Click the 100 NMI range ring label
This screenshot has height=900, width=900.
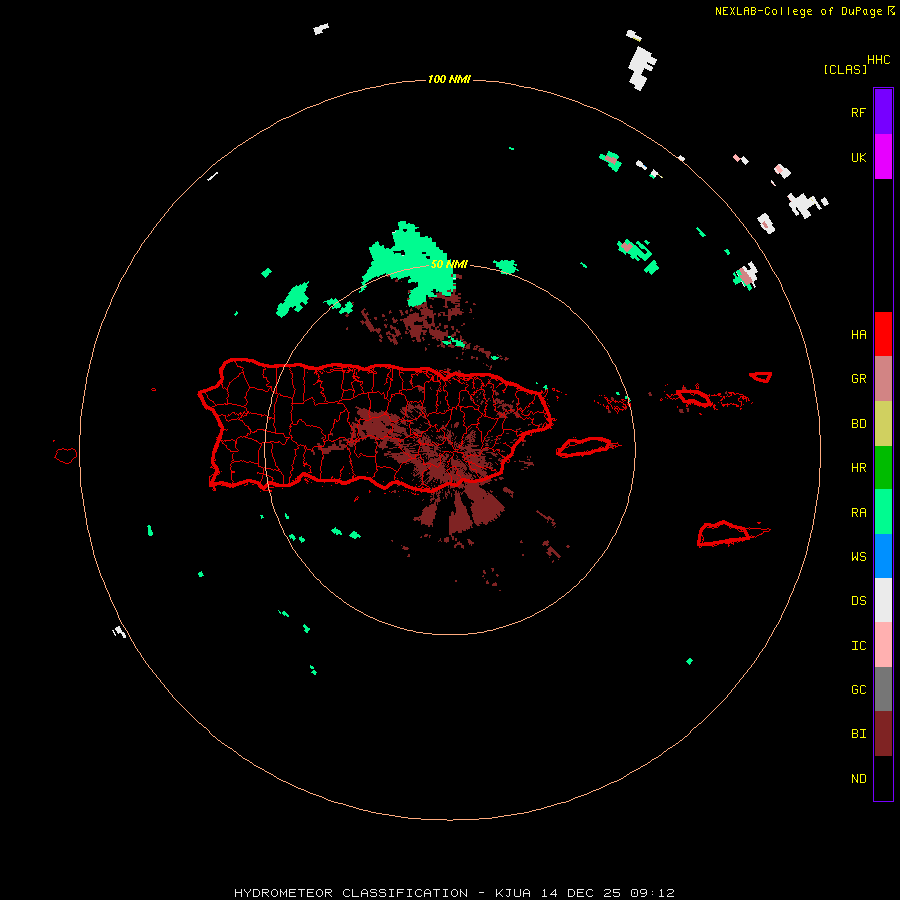click(x=449, y=79)
